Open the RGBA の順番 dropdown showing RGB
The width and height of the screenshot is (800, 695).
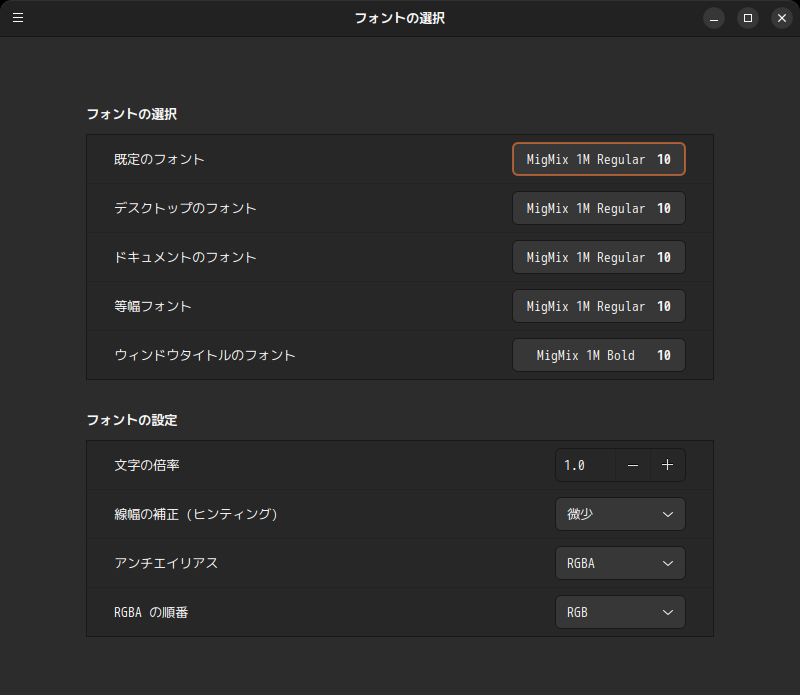pos(620,612)
